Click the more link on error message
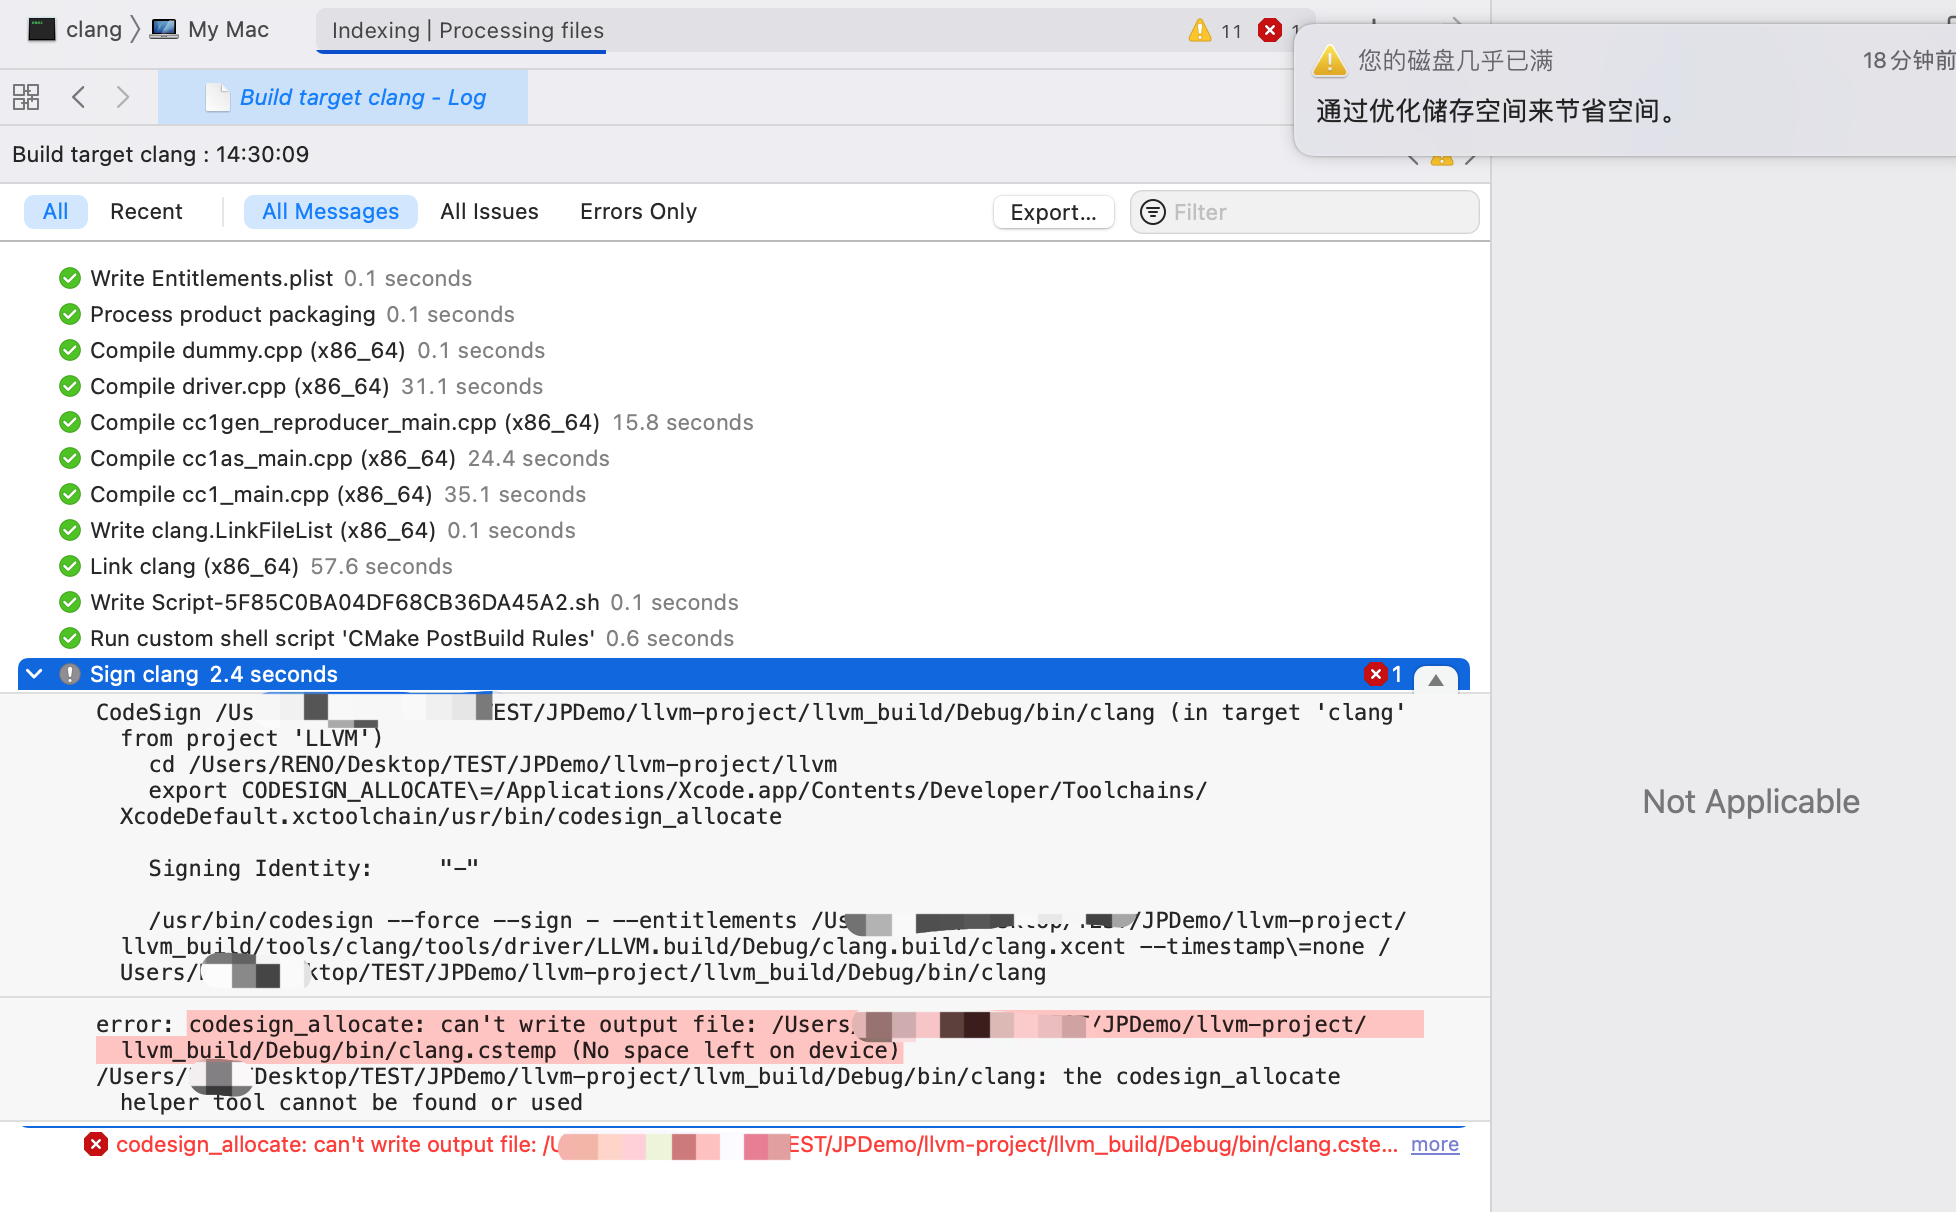This screenshot has height=1212, width=1956. [x=1435, y=1144]
